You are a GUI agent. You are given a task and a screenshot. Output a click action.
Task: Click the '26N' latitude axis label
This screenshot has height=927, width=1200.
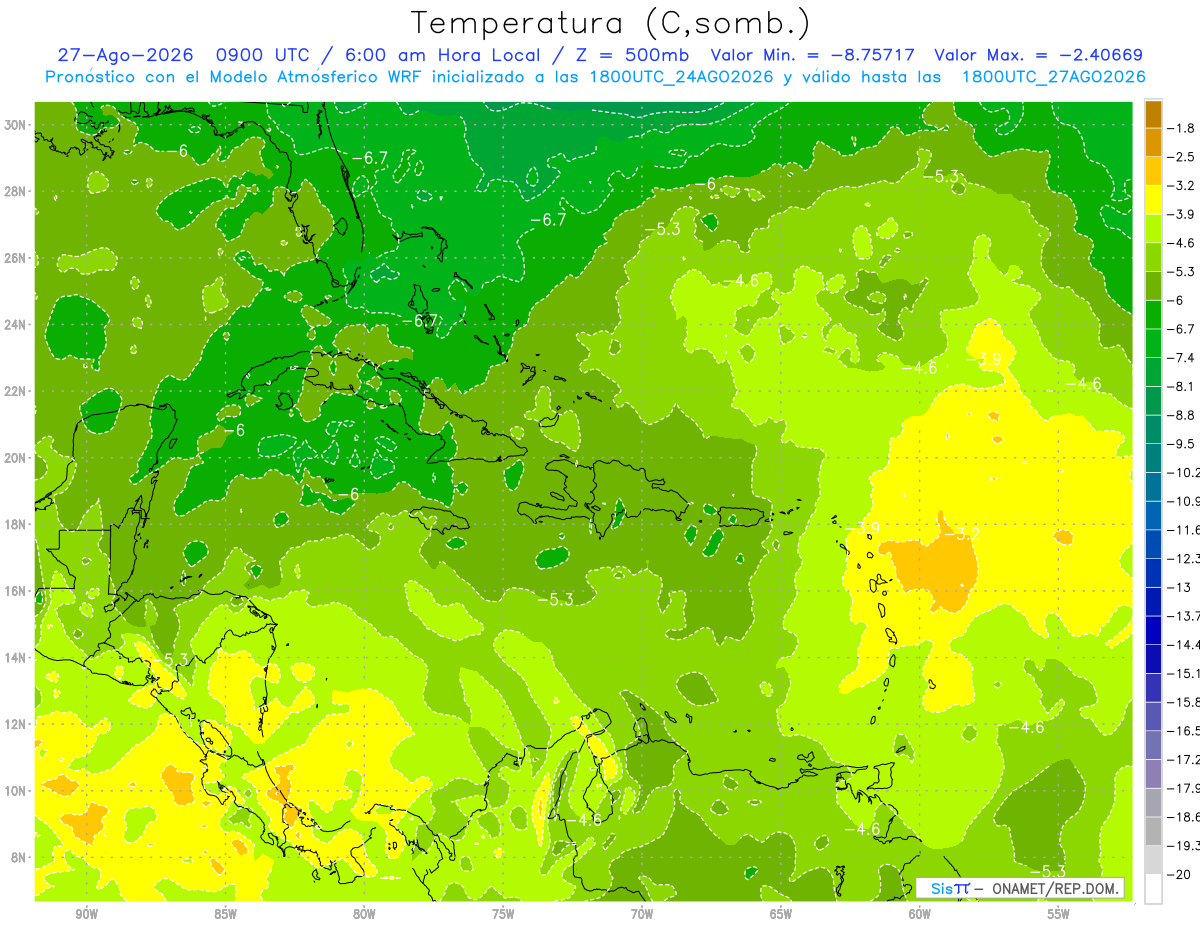[x=17, y=258]
